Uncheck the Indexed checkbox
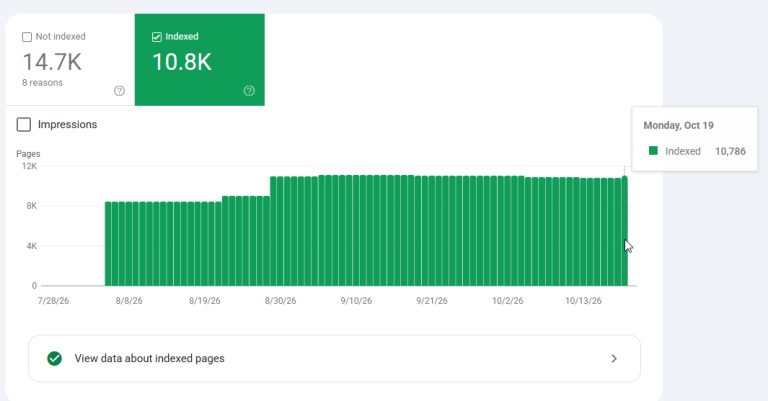The height and width of the screenshot is (401, 768). click(157, 37)
